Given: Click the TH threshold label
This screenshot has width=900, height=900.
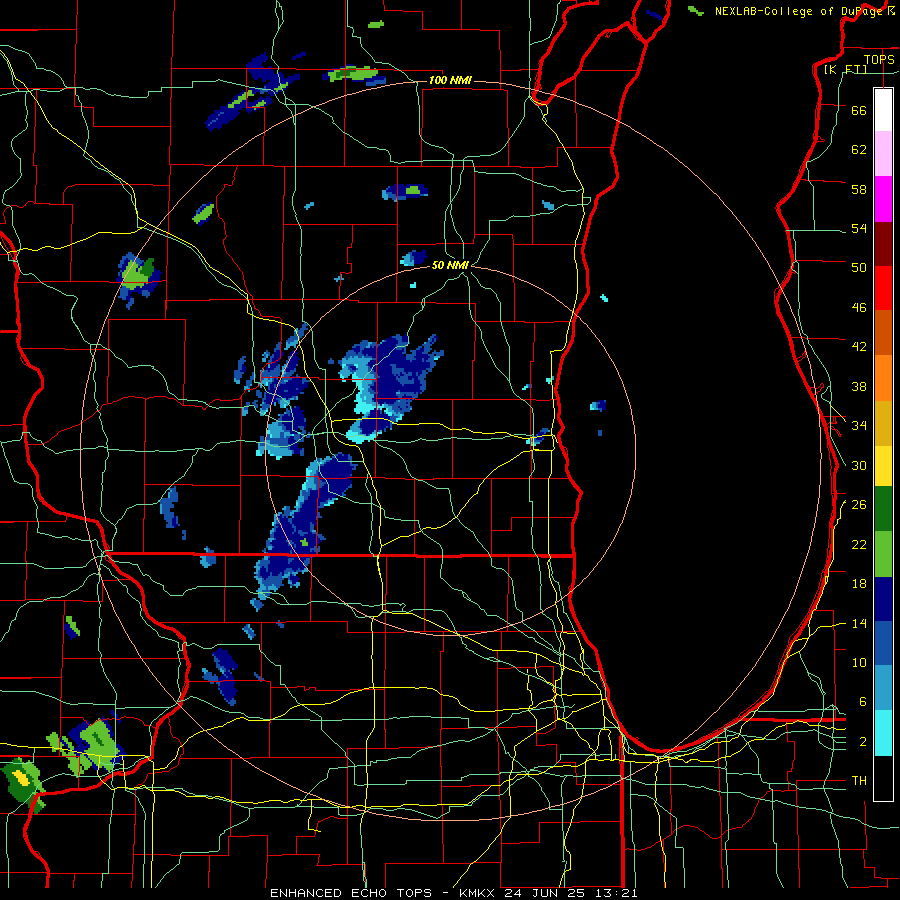Looking at the screenshot, I should [x=859, y=780].
